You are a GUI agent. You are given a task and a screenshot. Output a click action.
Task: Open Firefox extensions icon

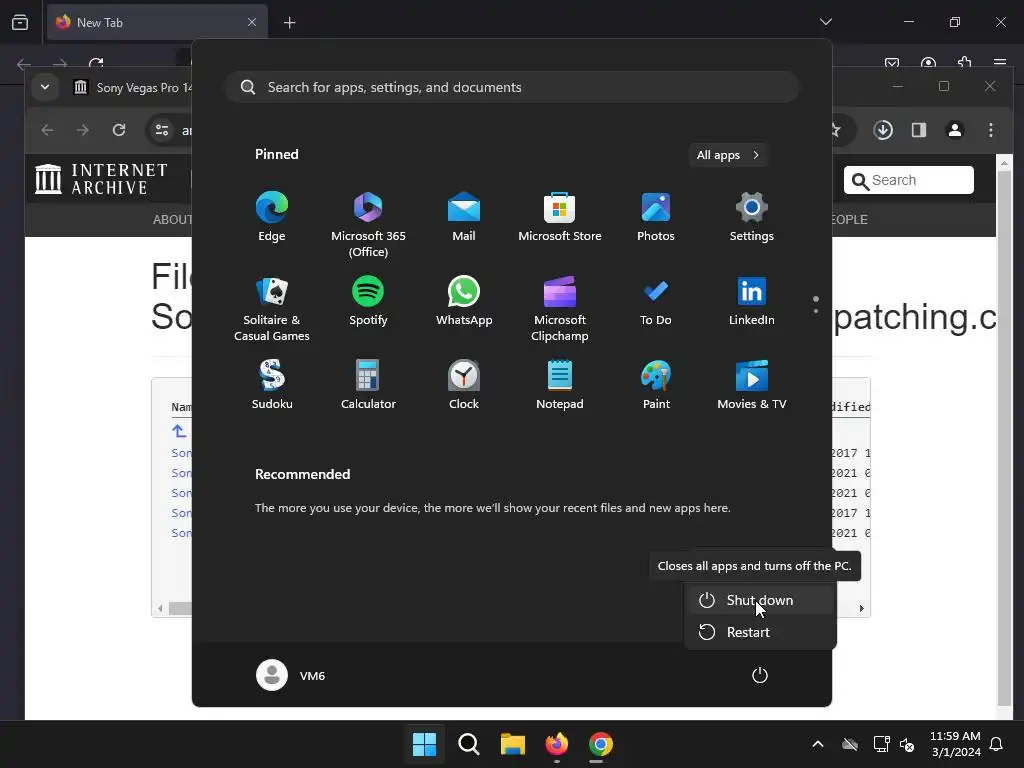tap(965, 63)
